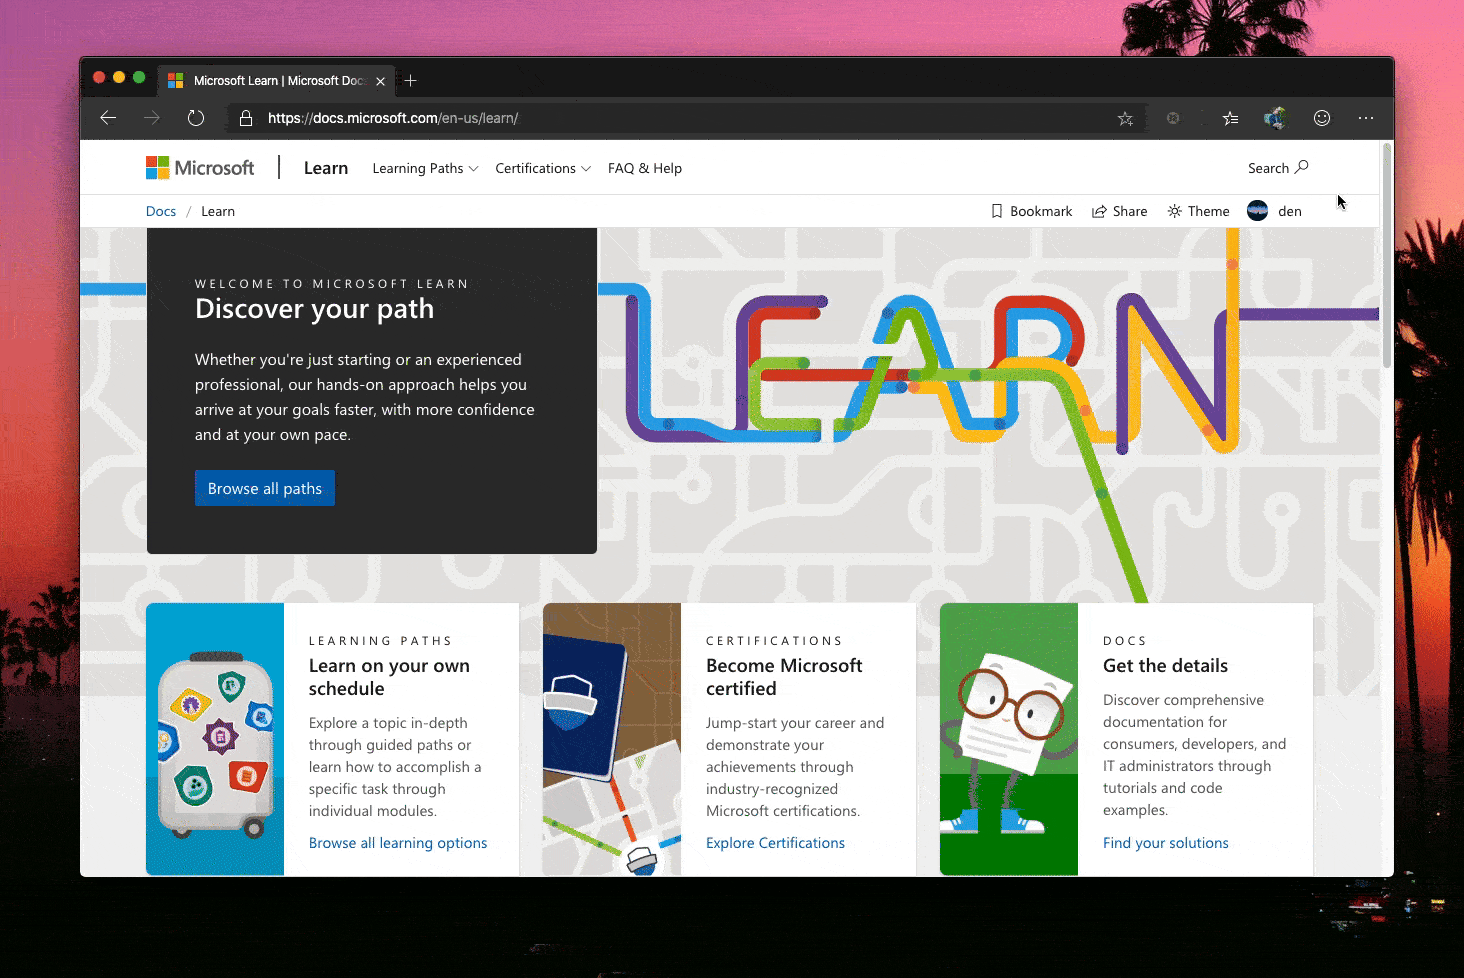The image size is (1464, 978).
Task: Go back using the browser back arrow
Action: tap(108, 118)
